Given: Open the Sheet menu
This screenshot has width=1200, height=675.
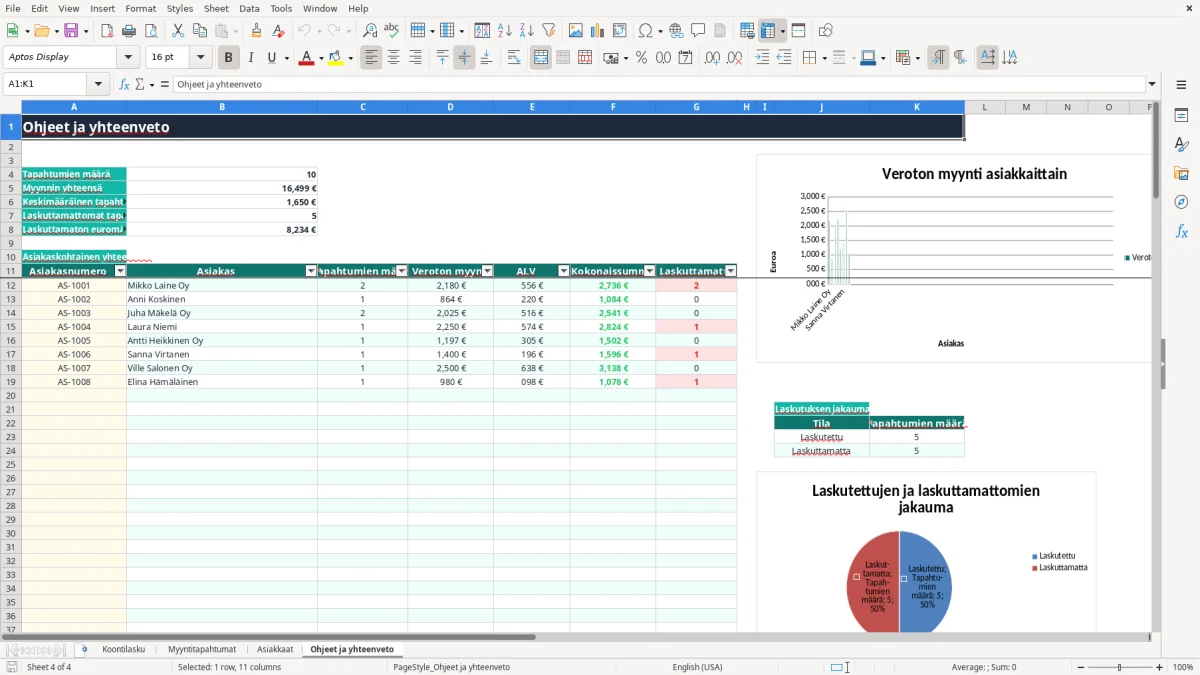Looking at the screenshot, I should point(216,8).
